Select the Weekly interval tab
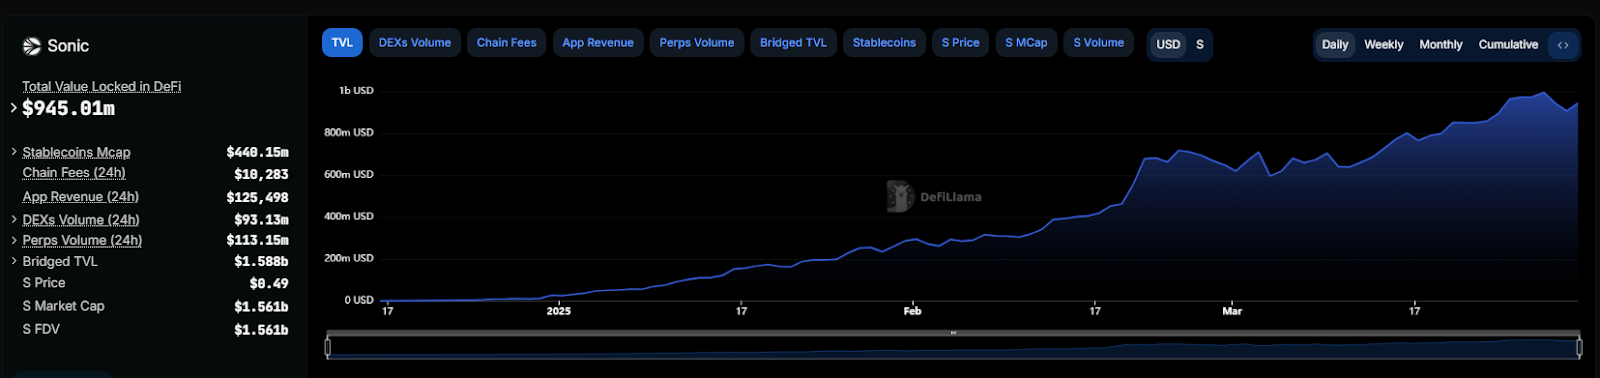Screen dimensions: 1600x378 pyautogui.click(x=1384, y=45)
